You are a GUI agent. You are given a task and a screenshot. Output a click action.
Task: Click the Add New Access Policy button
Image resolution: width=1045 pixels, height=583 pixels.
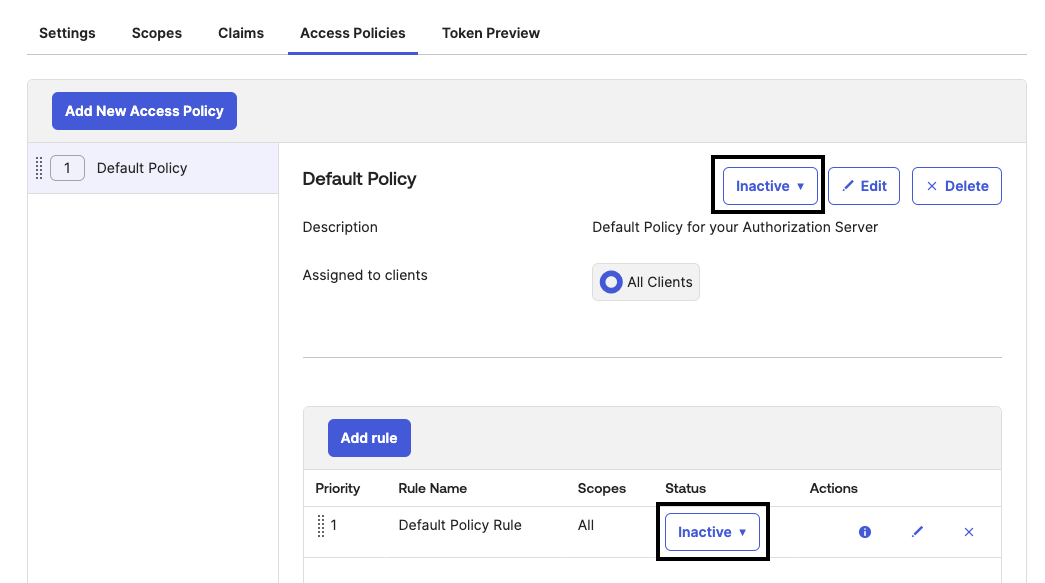(x=144, y=111)
